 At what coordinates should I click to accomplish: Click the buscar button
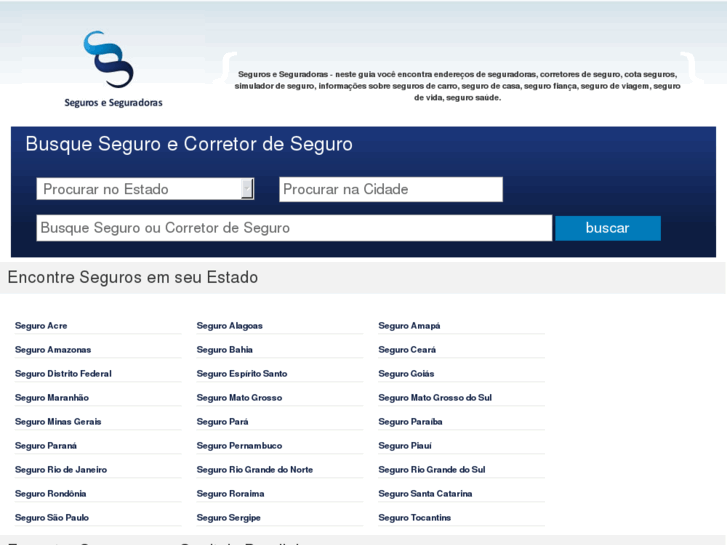coord(608,228)
